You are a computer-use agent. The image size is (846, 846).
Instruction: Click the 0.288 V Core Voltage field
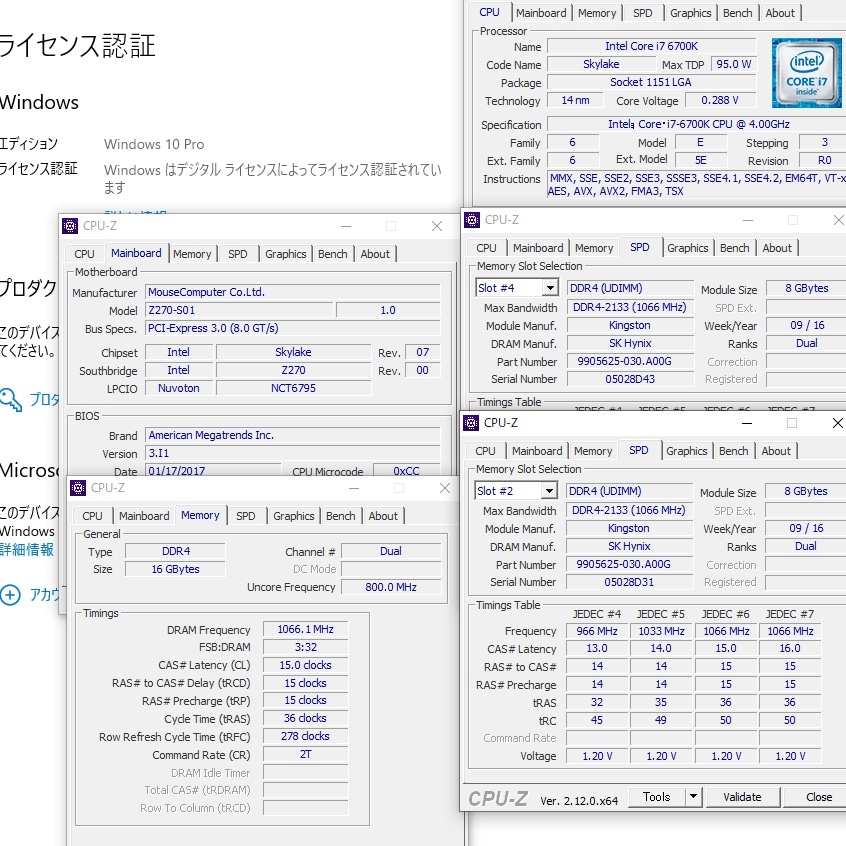click(x=720, y=100)
